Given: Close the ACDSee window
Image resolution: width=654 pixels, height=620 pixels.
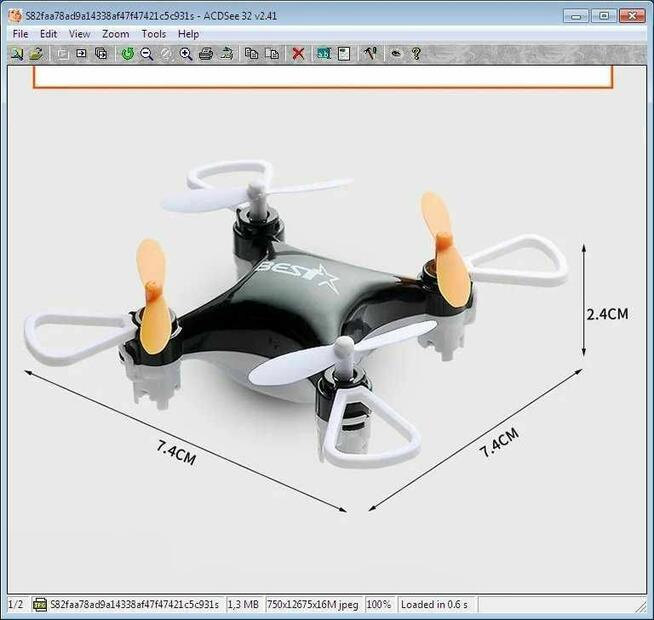Looking at the screenshot, I should tap(632, 16).
